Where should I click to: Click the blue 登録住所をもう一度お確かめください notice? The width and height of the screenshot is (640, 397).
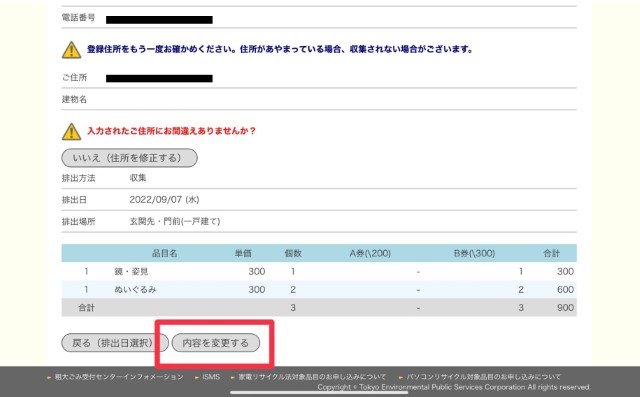click(280, 49)
